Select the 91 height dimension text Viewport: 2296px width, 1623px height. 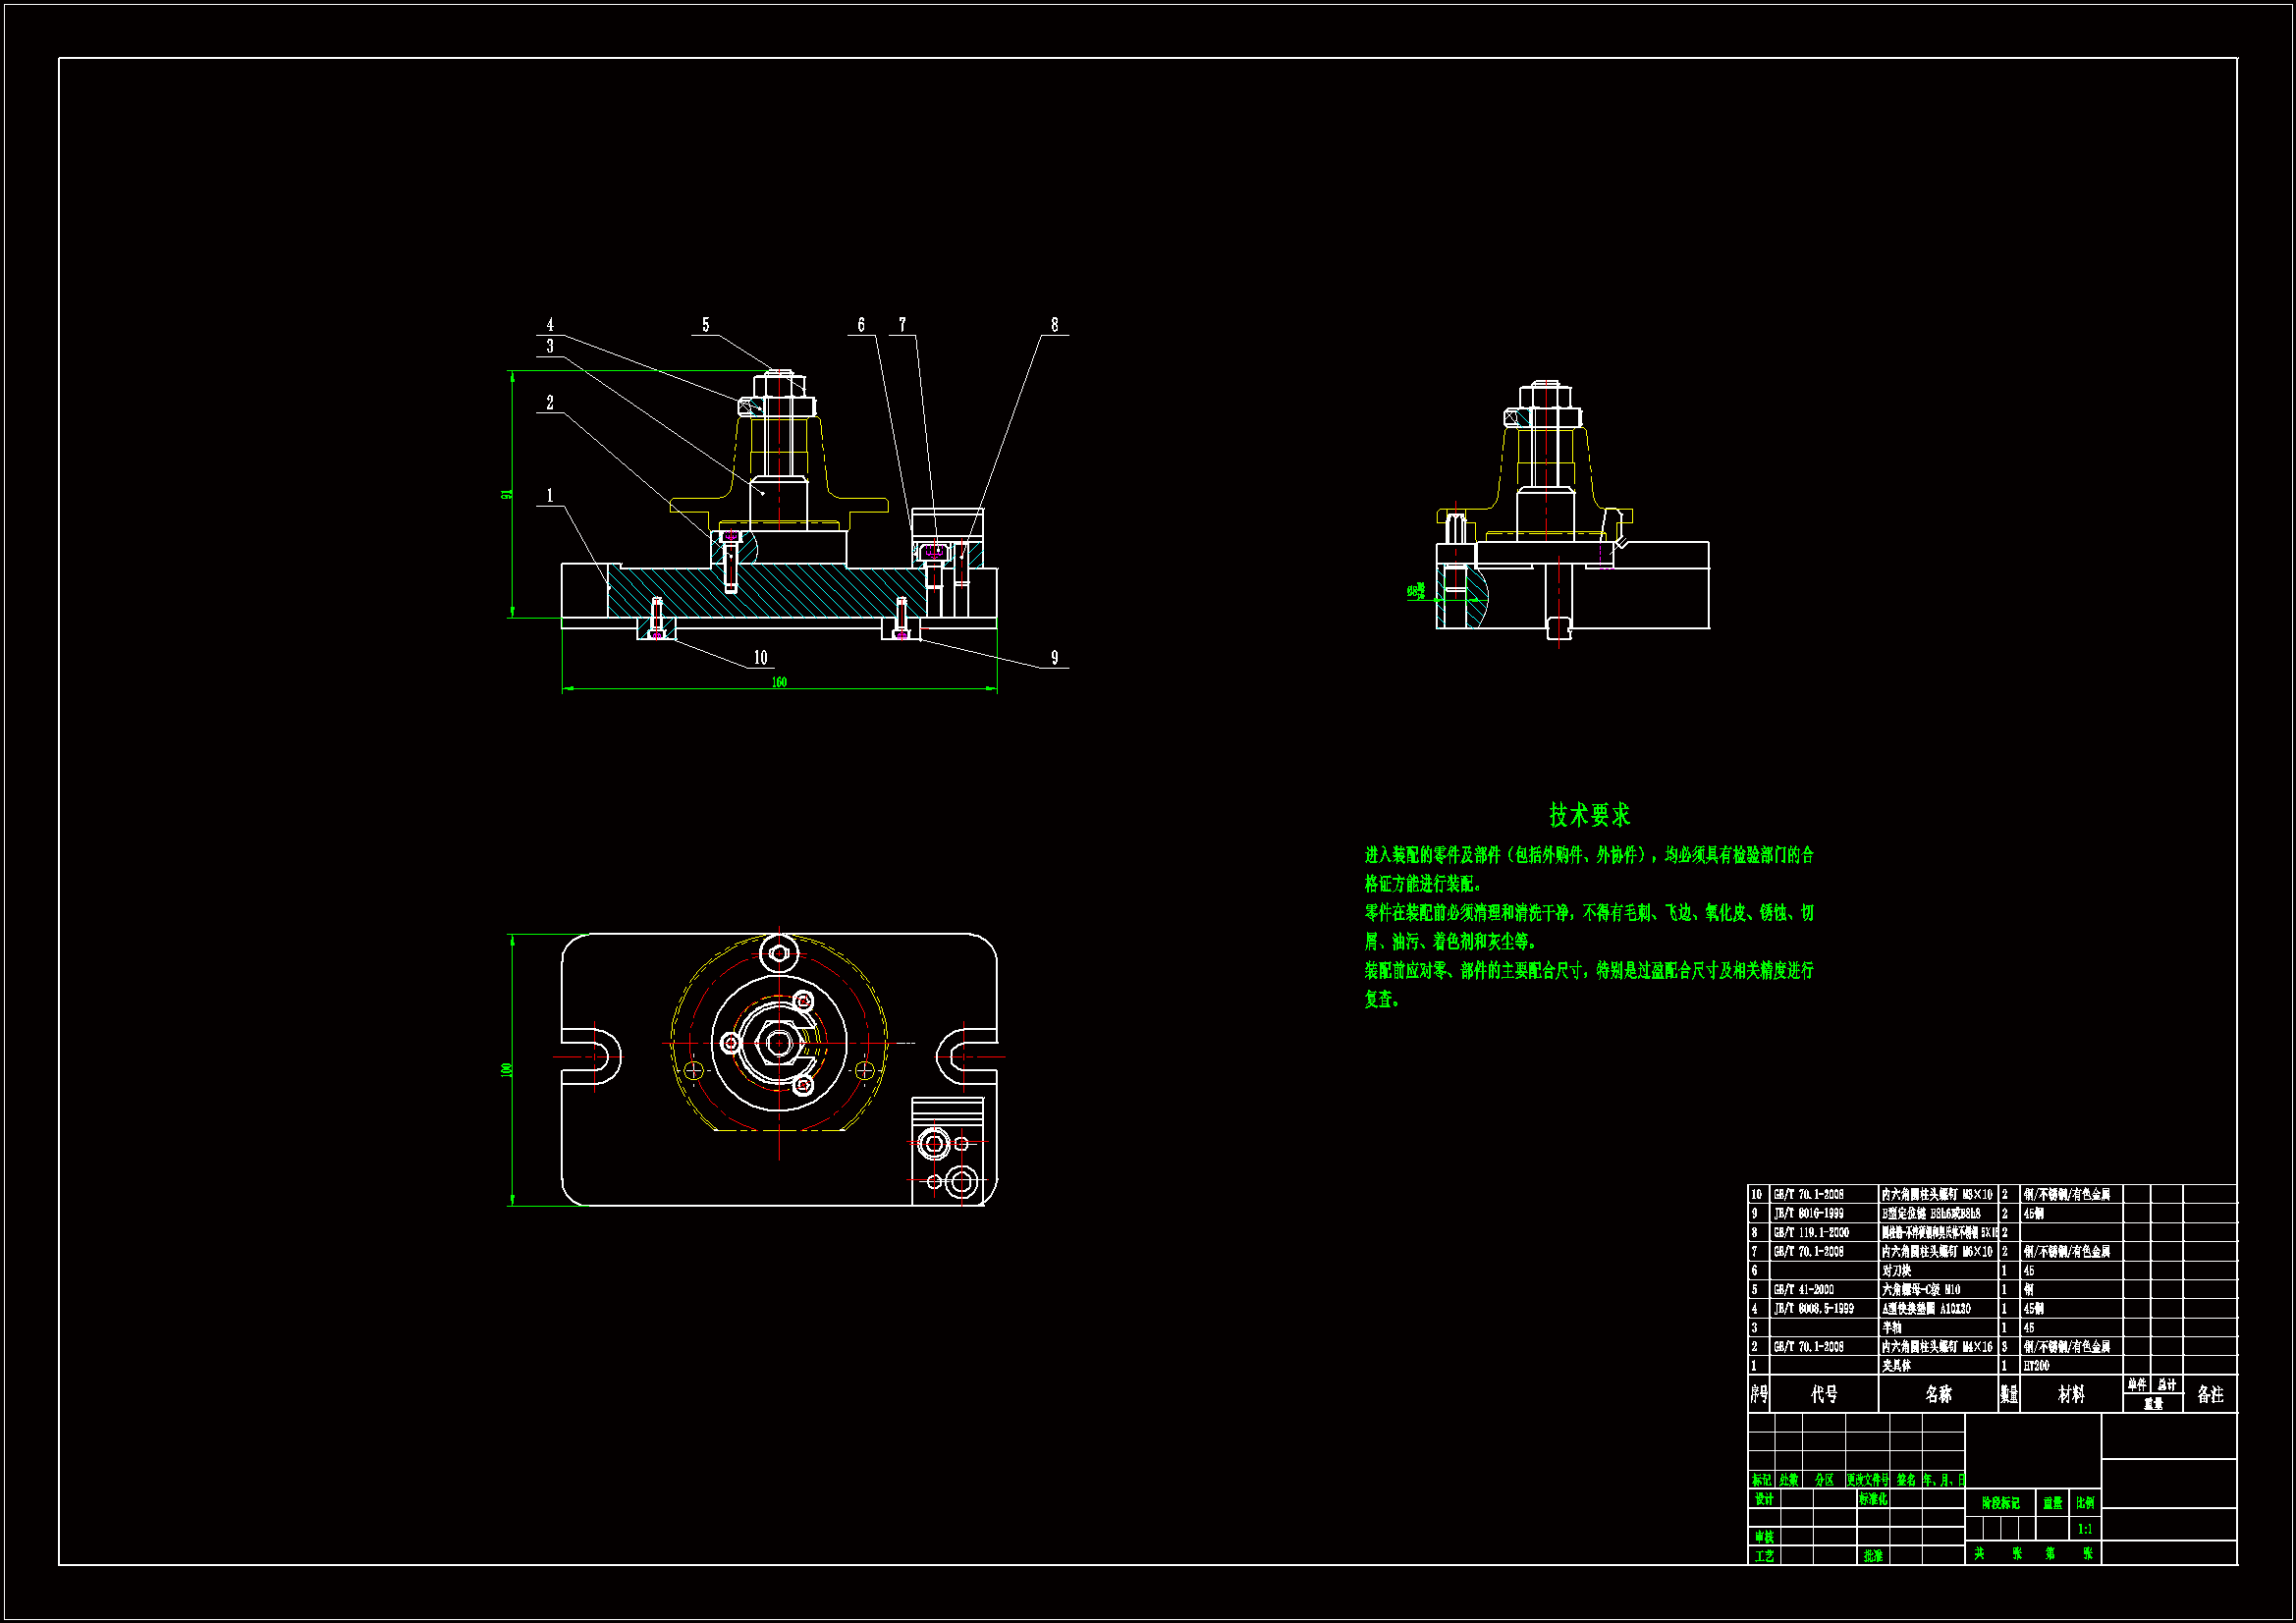click(507, 495)
